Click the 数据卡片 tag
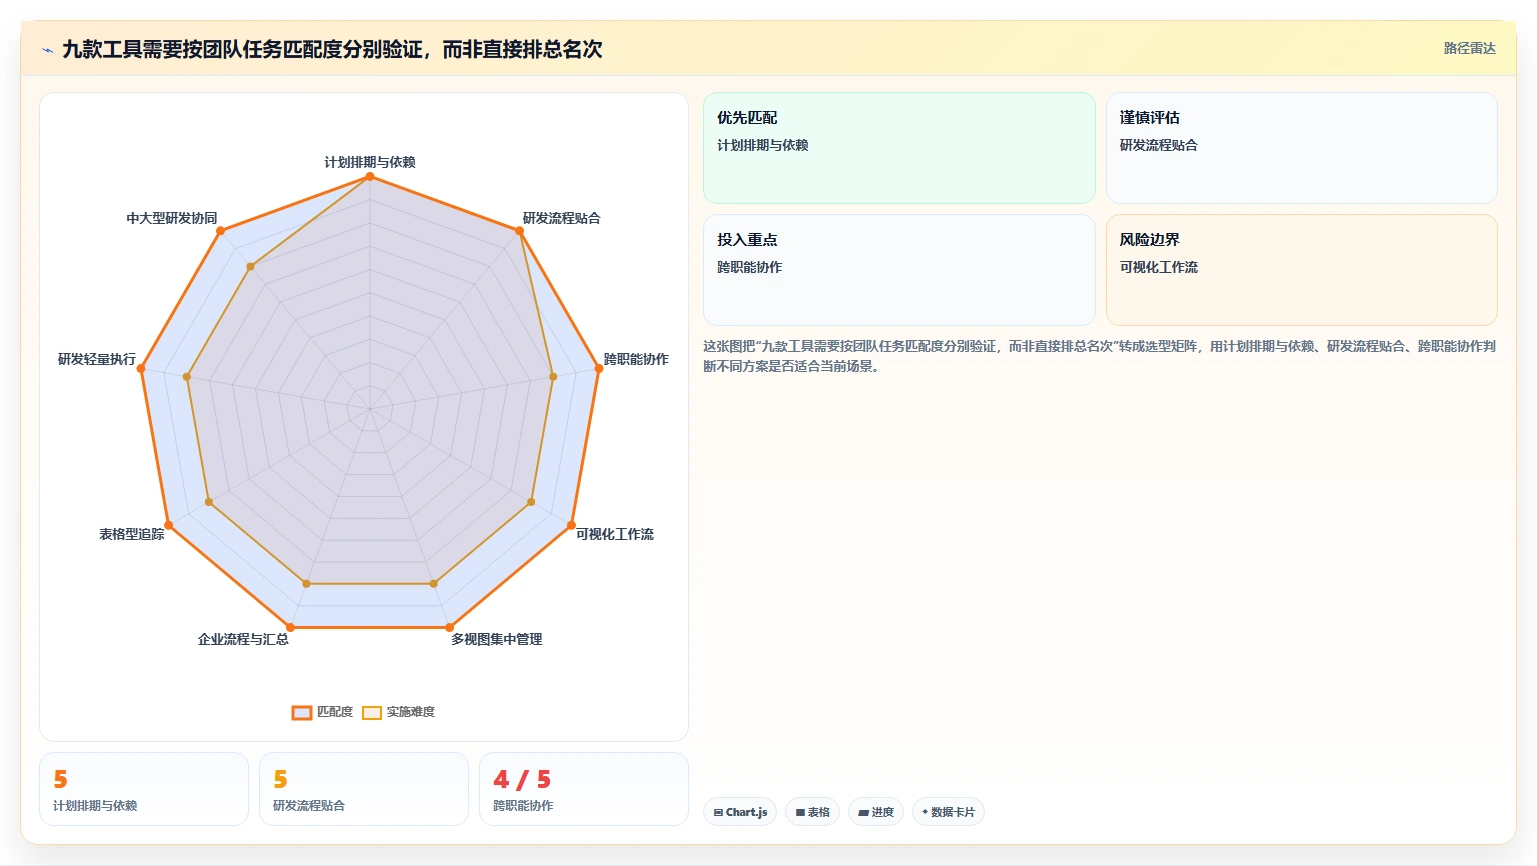1537x866 pixels. pyautogui.click(x=948, y=812)
